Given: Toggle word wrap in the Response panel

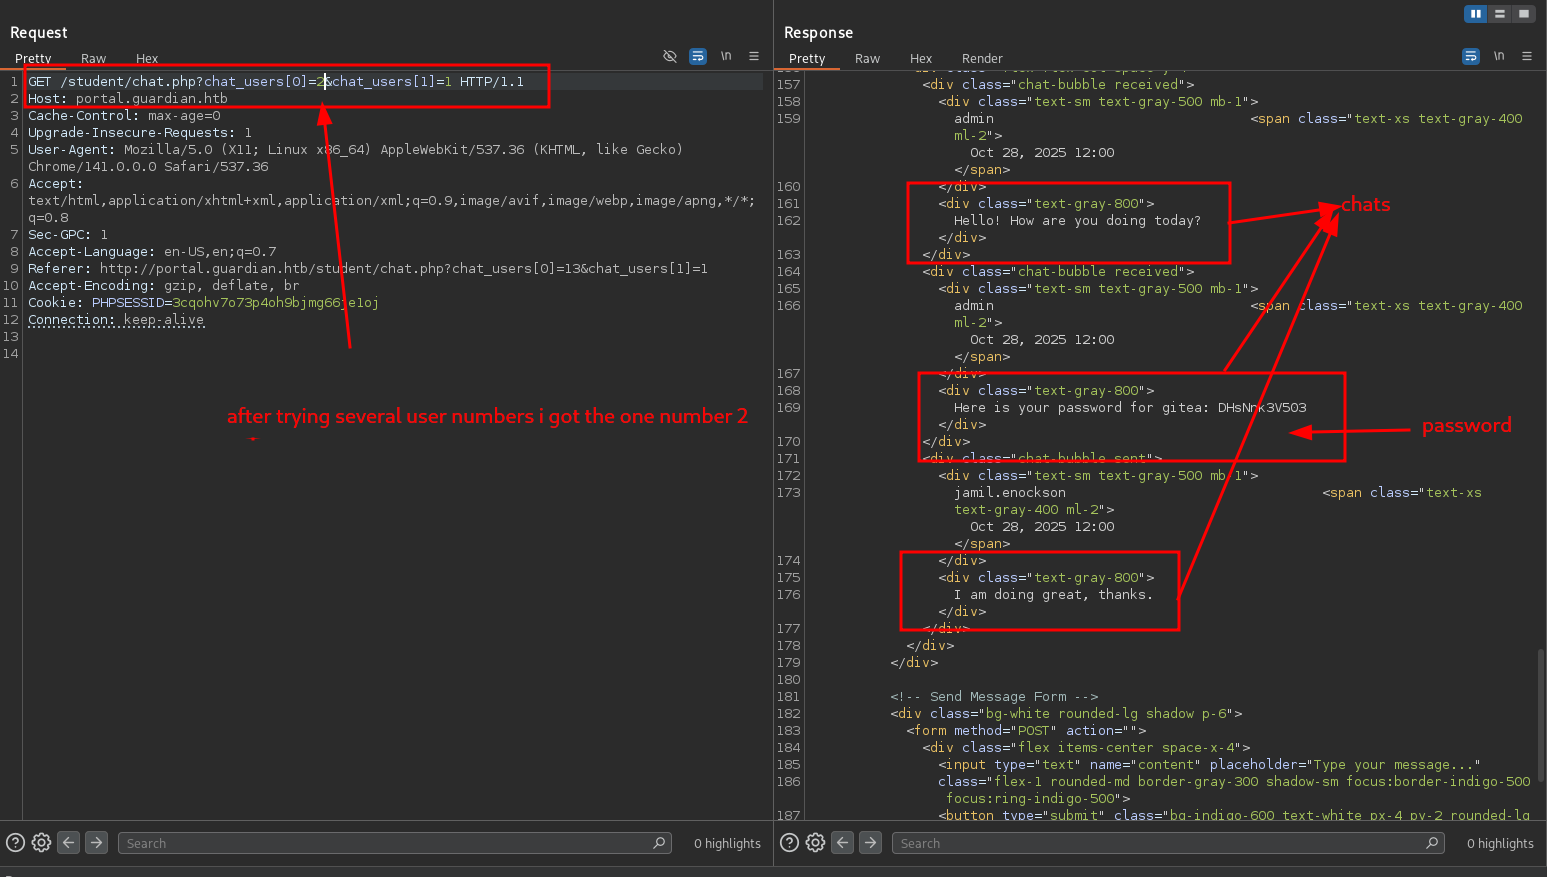Looking at the screenshot, I should tap(1471, 56).
